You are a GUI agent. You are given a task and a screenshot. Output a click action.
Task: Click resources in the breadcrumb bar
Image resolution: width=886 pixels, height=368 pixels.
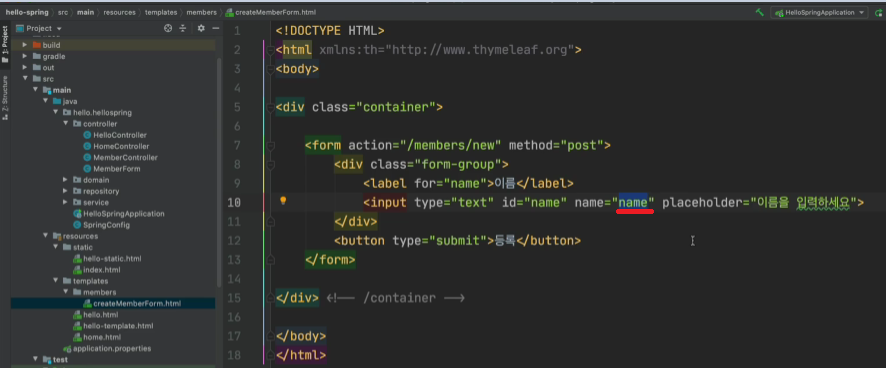120,12
